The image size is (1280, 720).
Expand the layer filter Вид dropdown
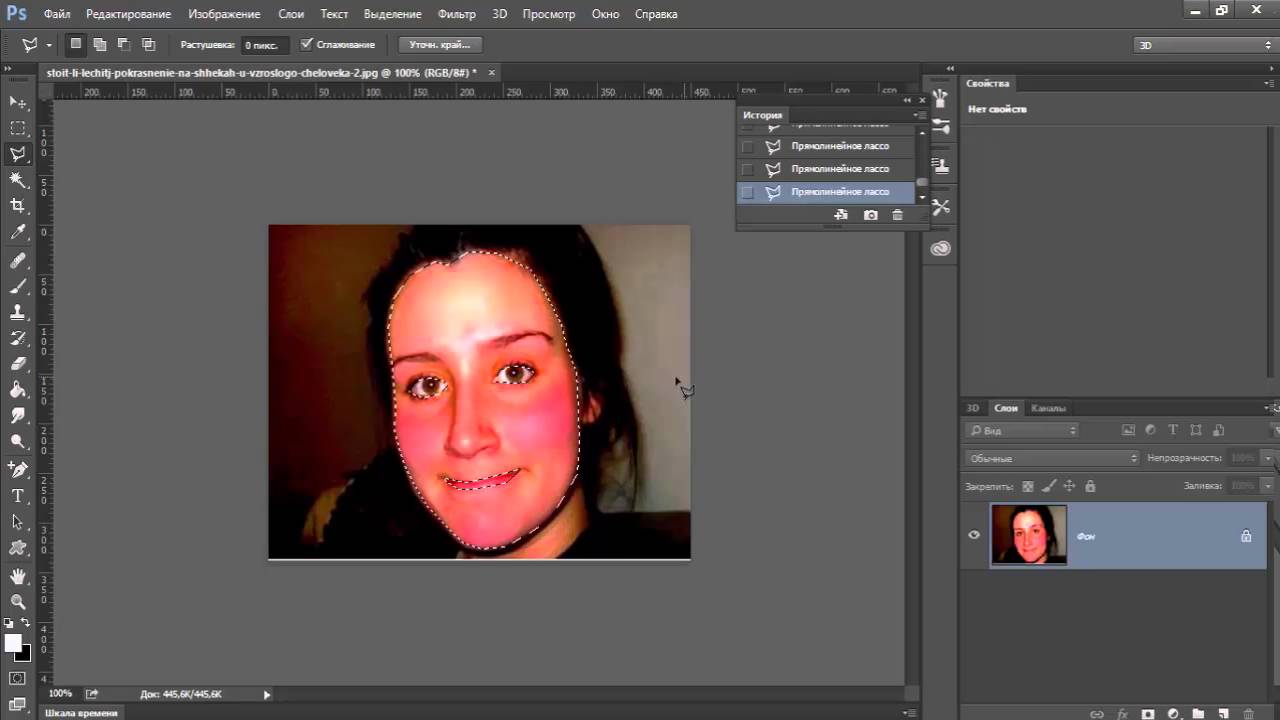(1022, 430)
